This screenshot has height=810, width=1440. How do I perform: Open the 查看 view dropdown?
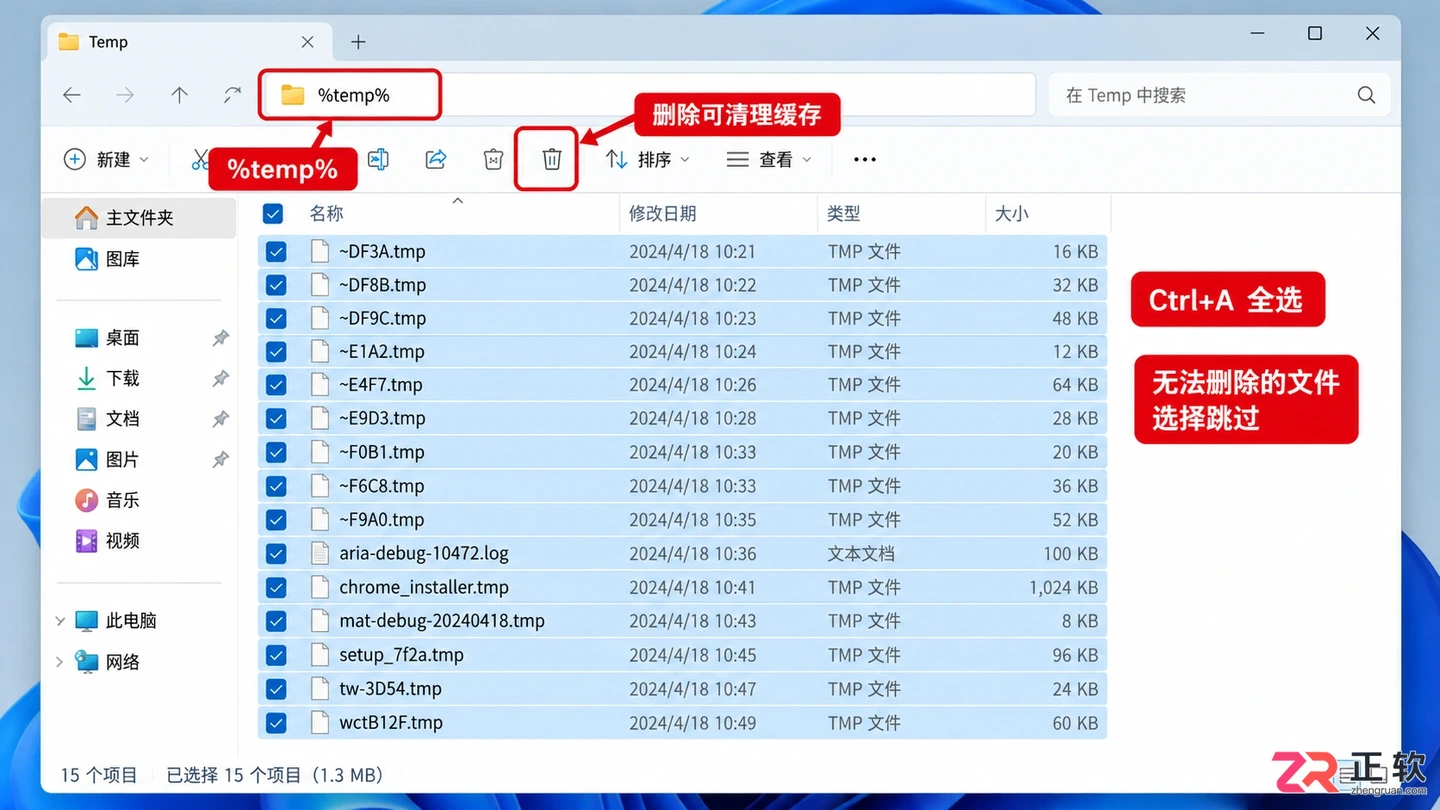pos(769,159)
